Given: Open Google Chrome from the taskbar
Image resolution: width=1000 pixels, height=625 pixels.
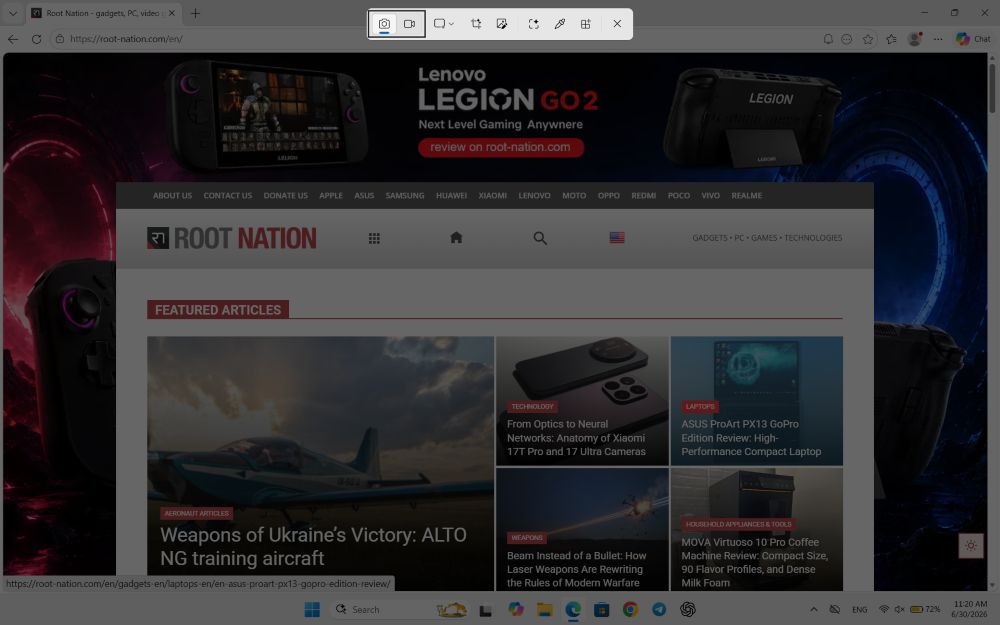Looking at the screenshot, I should [x=630, y=610].
